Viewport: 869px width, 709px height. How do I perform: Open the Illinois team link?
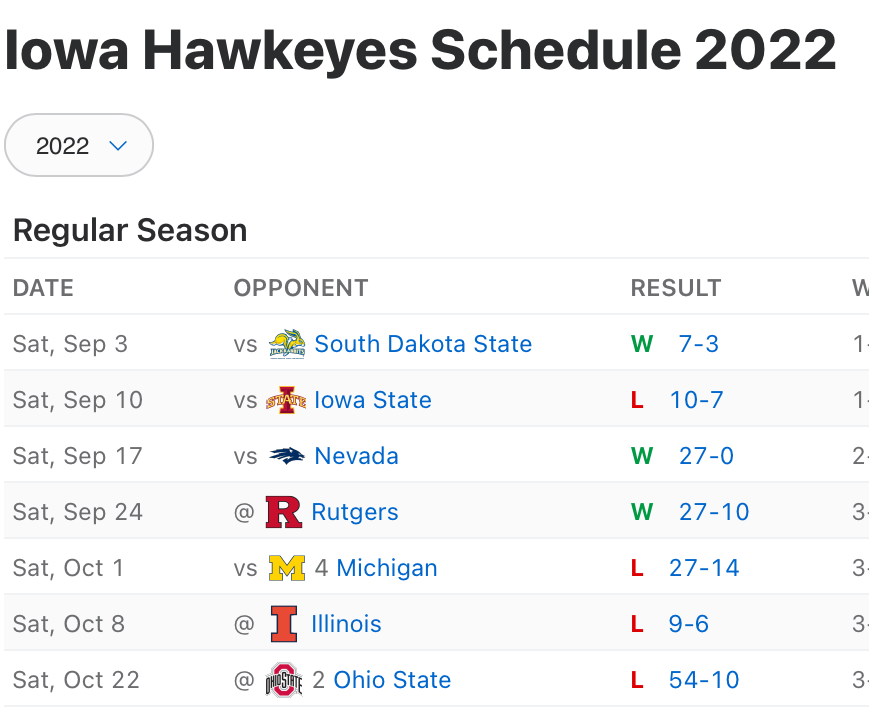346,624
